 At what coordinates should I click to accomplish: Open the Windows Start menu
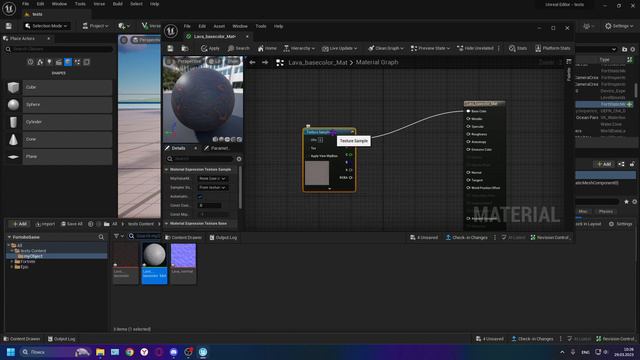click(11, 352)
